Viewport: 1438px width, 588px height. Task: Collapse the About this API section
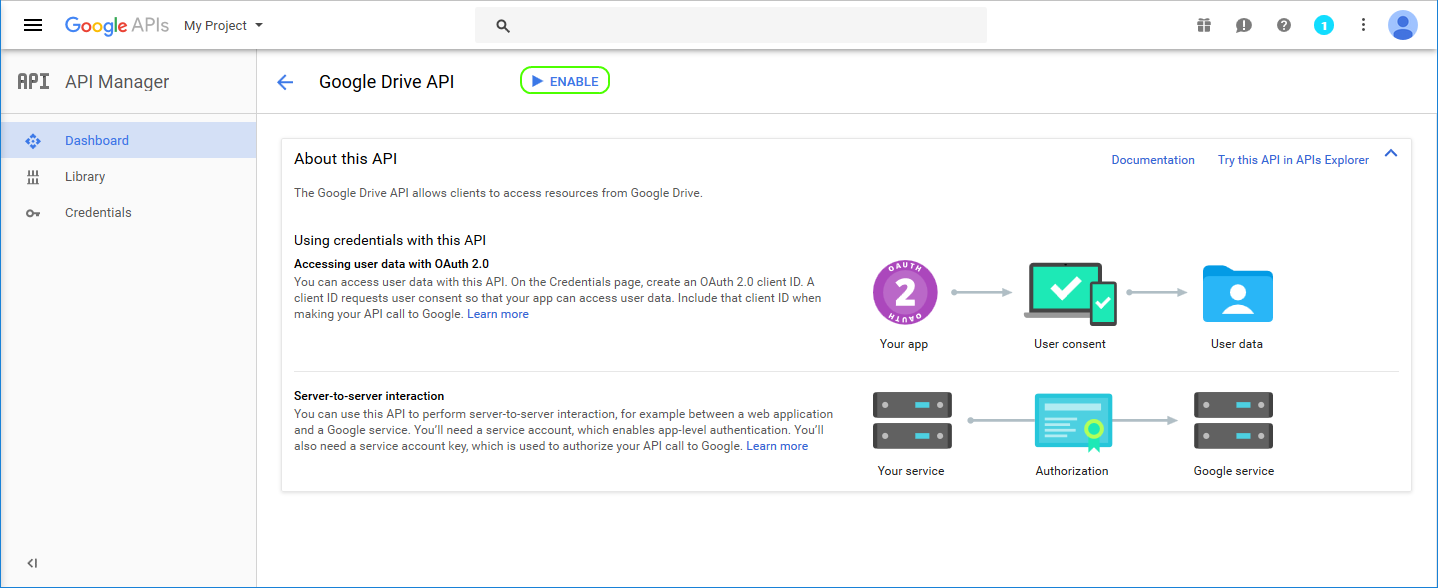coord(1390,154)
